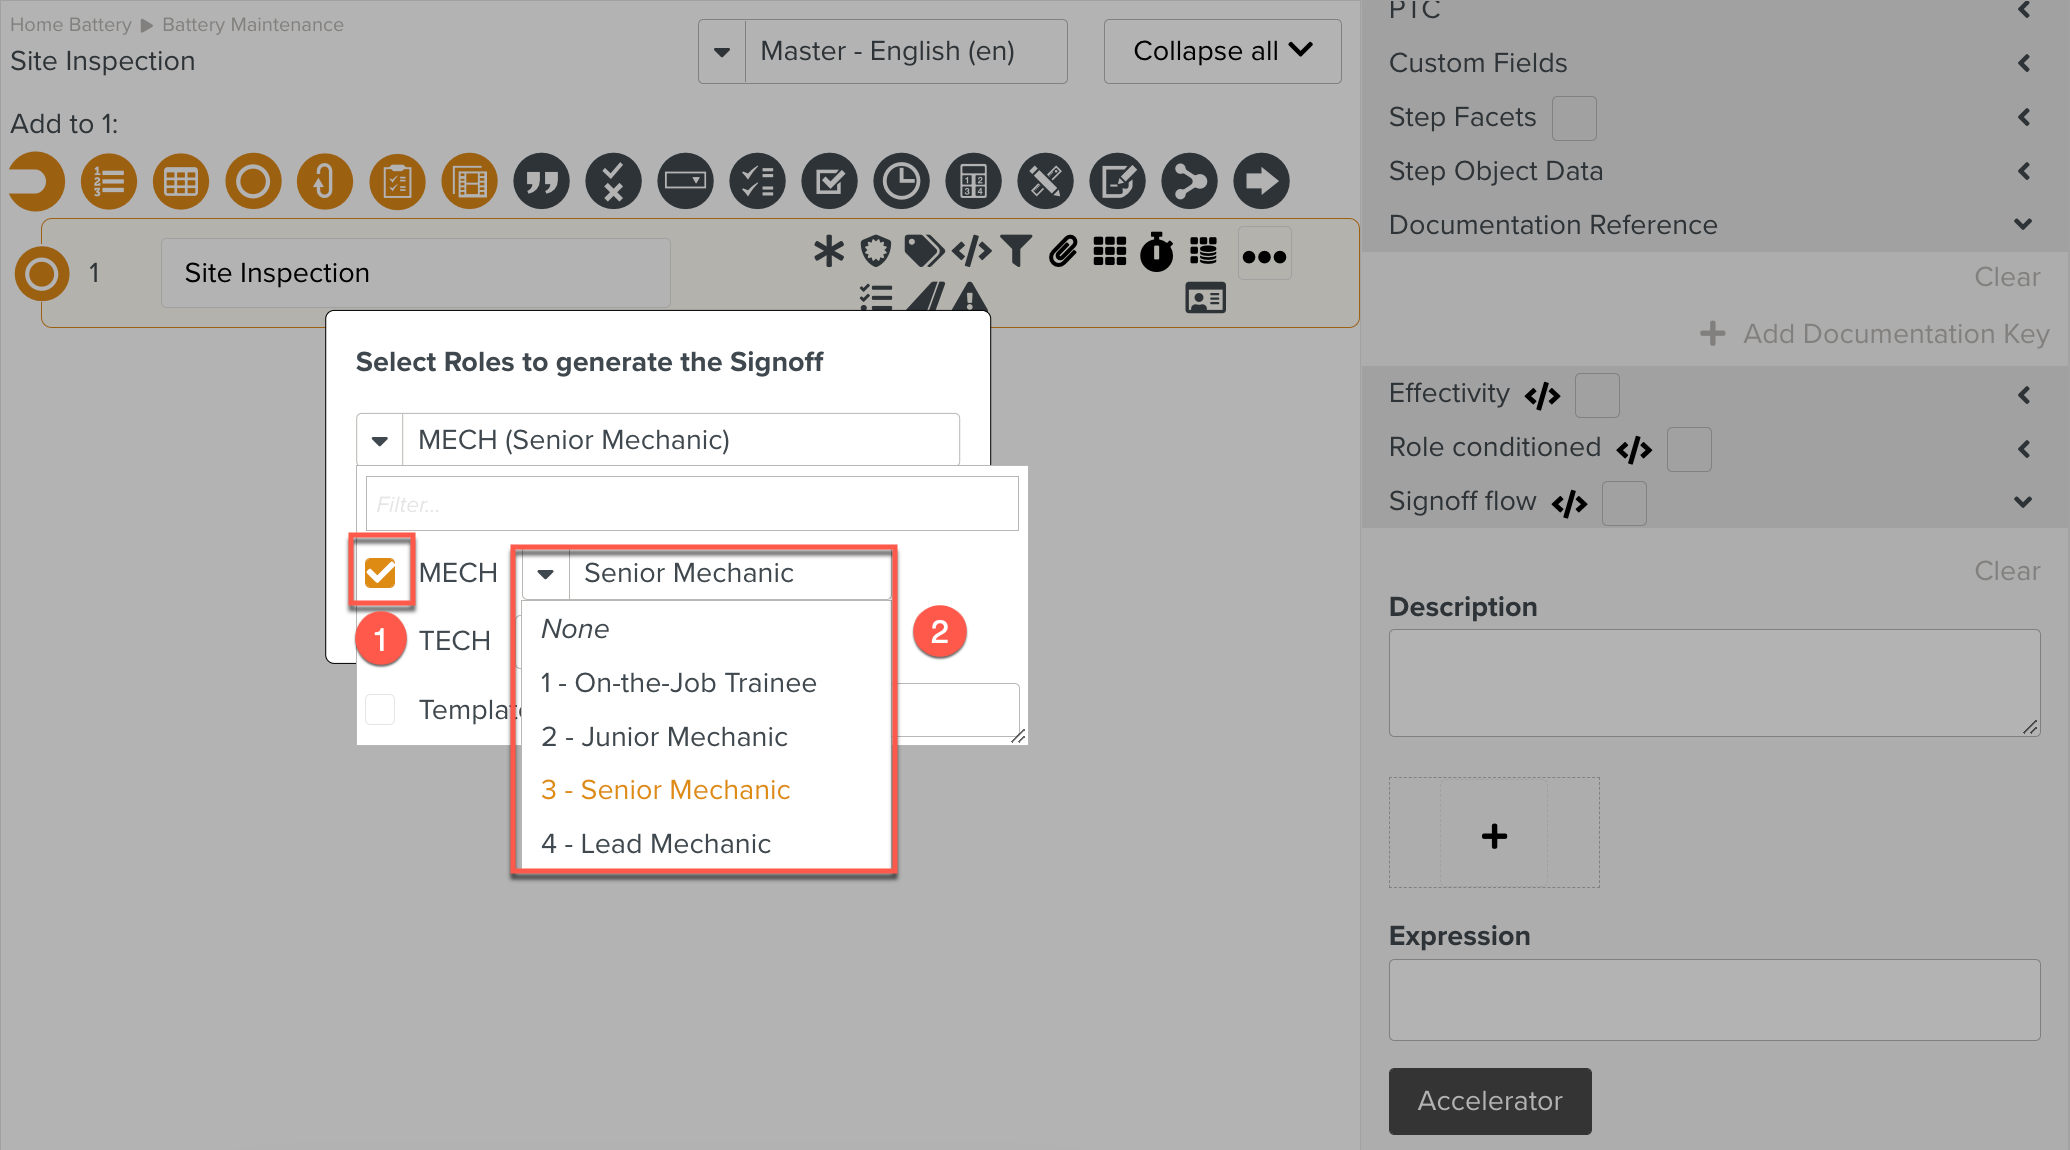
Task: Select 4 - Lead Mechanic option
Action: pos(656,844)
